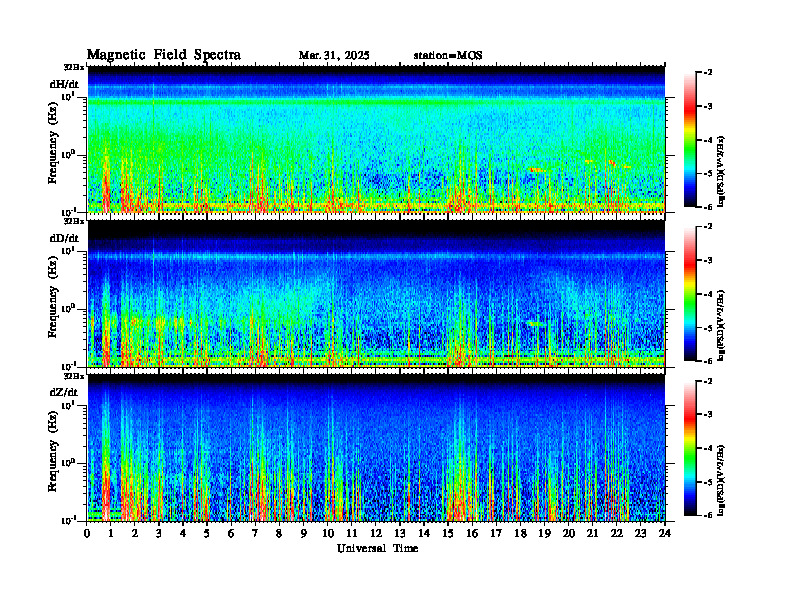Click the dZ/dt spectrogram plot area
The height and width of the screenshot is (612, 792).
(376, 448)
